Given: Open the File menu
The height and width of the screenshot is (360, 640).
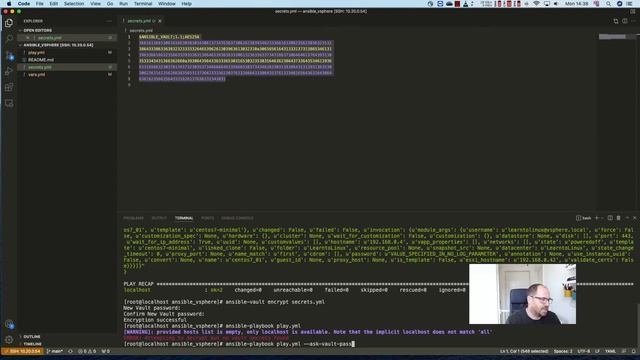Looking at the screenshot, I should click(40, 4).
